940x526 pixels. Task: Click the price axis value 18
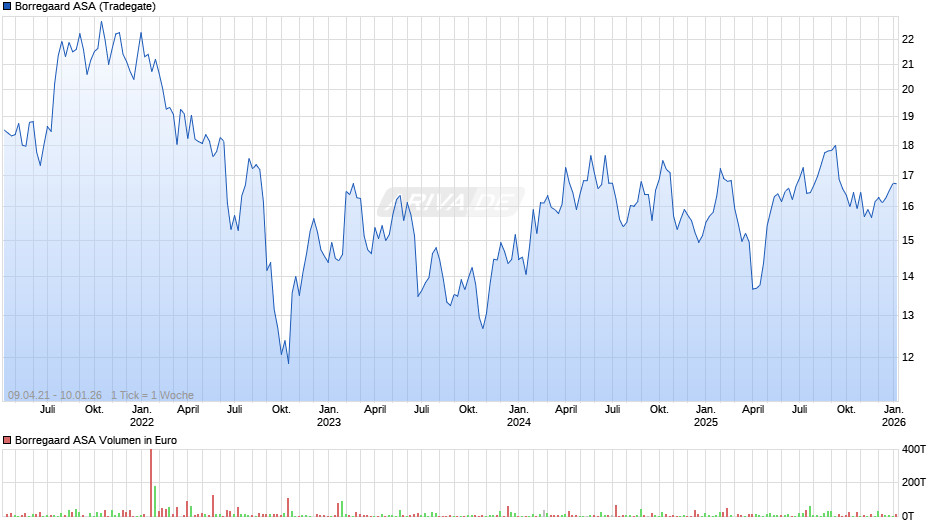coord(908,145)
